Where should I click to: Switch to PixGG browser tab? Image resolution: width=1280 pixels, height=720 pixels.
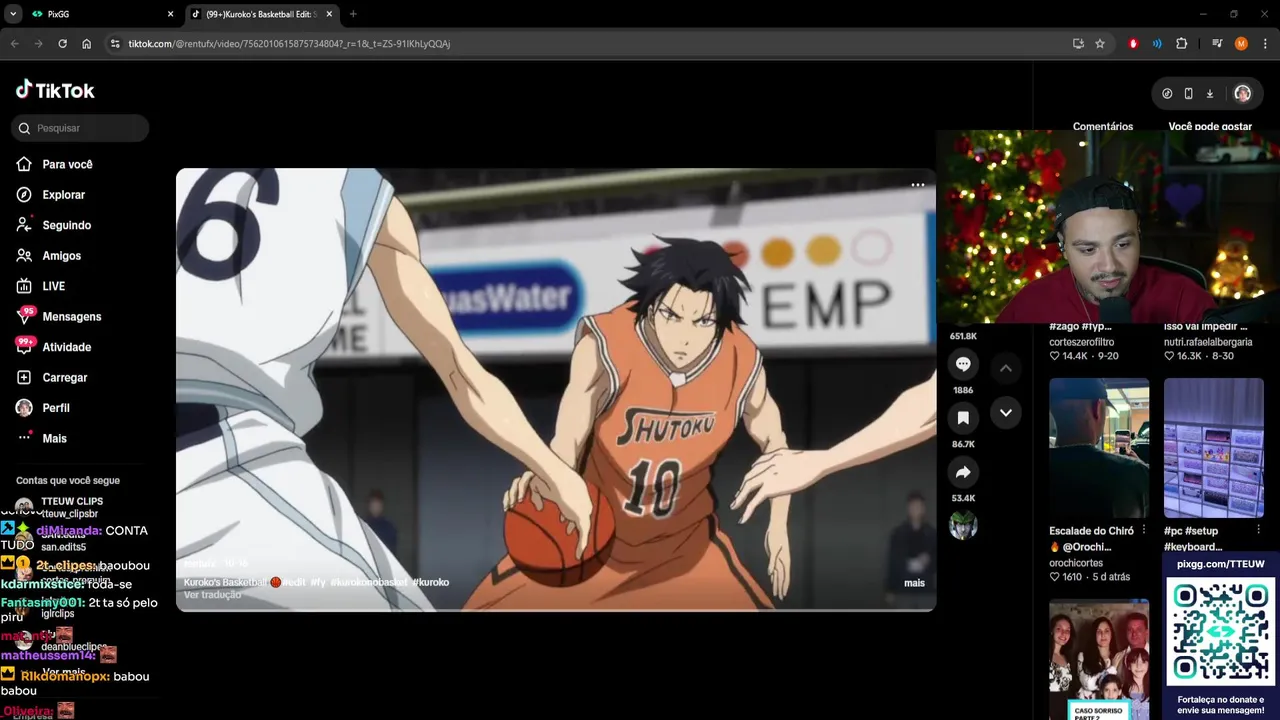(102, 14)
